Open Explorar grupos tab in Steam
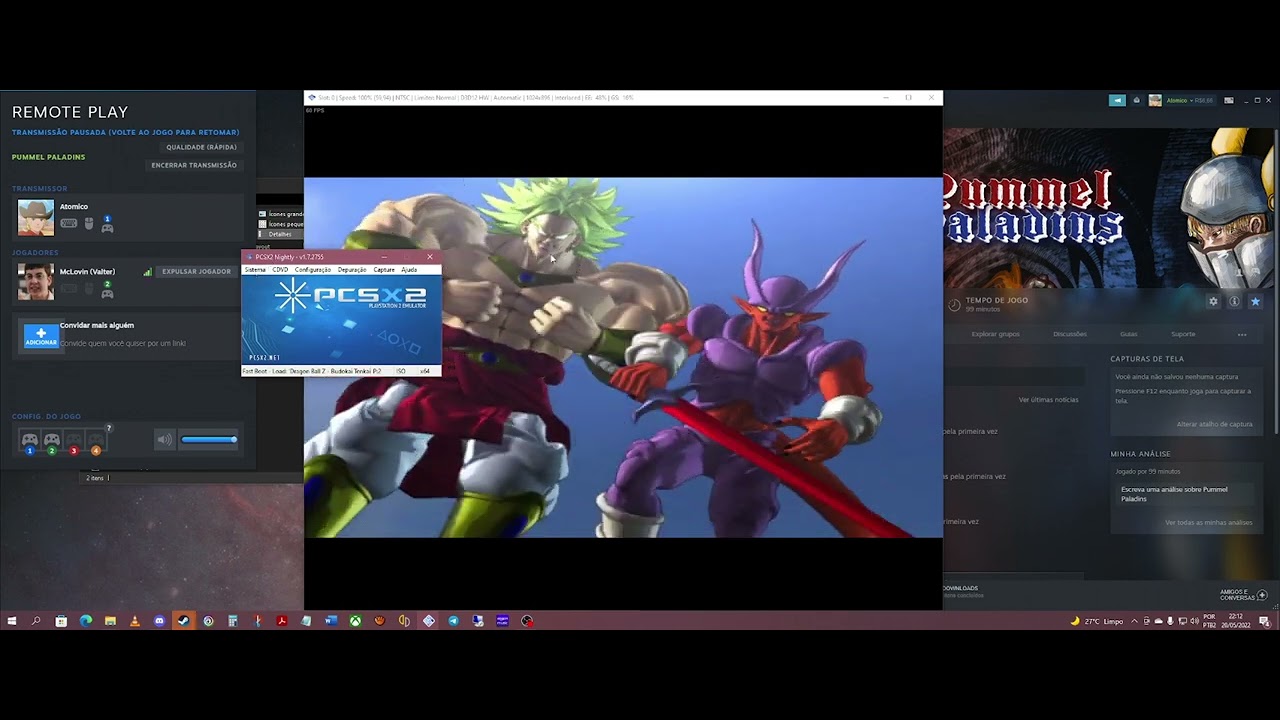Viewport: 1280px width, 720px height. (995, 334)
